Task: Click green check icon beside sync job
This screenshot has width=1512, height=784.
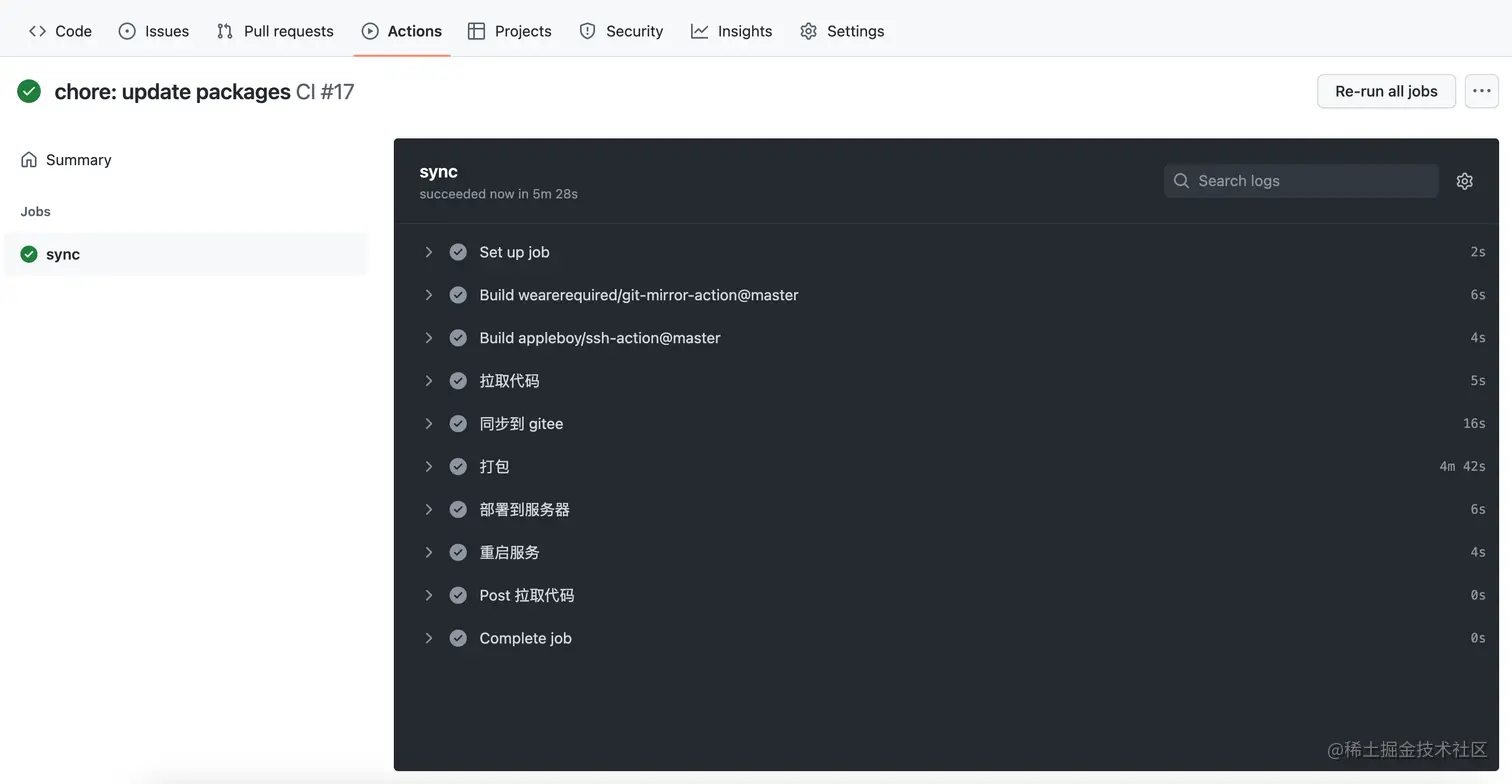Action: coord(29,254)
